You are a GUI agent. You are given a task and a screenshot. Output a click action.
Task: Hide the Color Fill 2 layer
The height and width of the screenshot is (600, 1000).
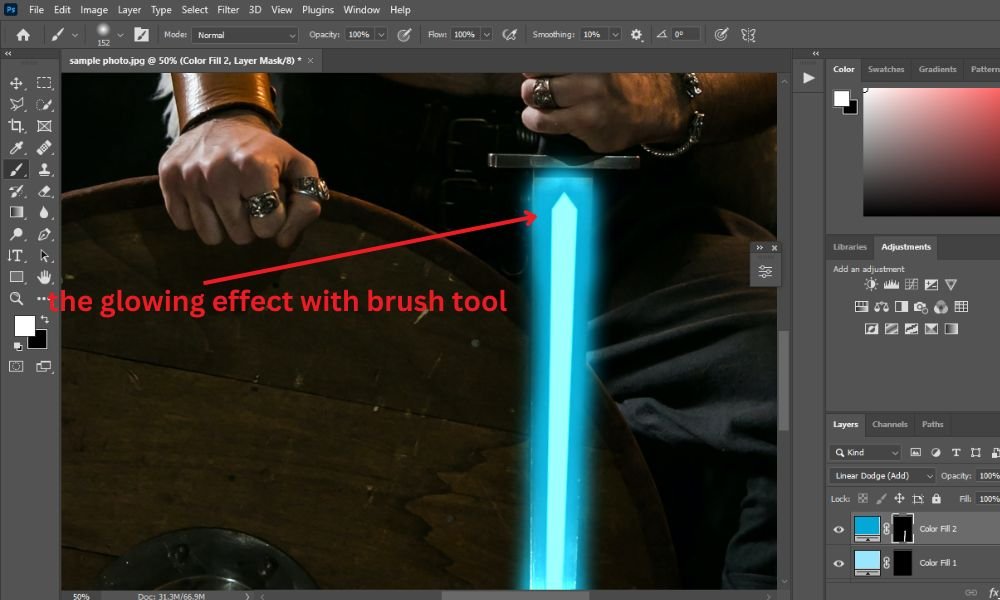point(839,529)
